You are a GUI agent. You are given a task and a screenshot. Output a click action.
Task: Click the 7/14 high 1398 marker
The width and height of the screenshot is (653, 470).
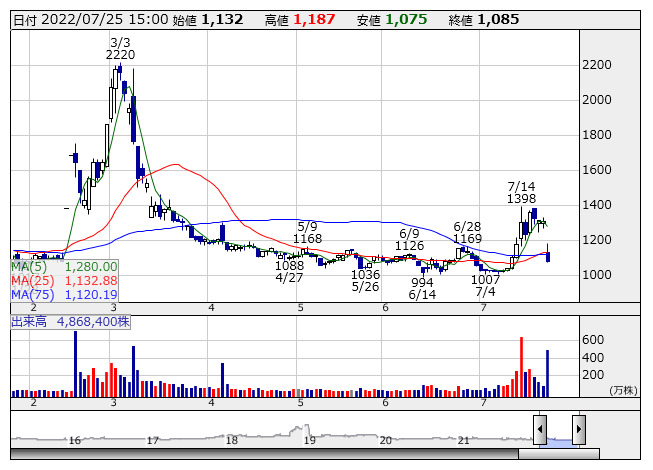coord(522,193)
